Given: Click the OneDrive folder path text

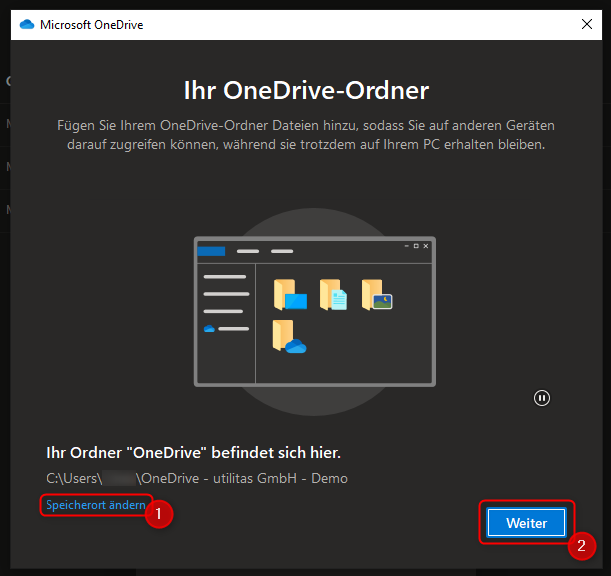Looking at the screenshot, I should [x=197, y=478].
